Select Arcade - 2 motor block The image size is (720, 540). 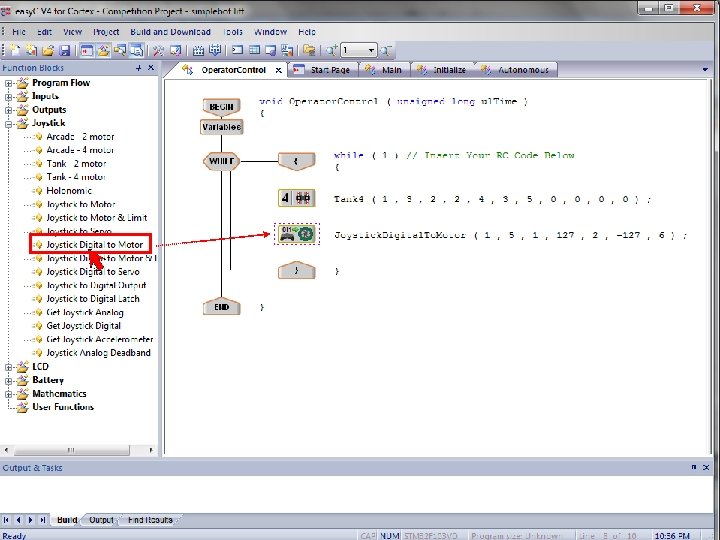pos(80,136)
